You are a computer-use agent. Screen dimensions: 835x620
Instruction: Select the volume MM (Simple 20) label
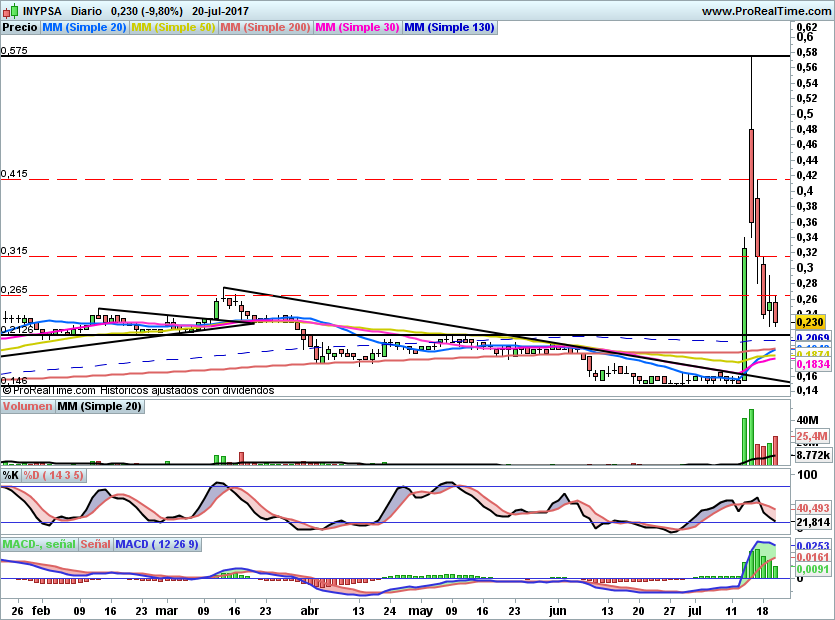[x=99, y=407]
